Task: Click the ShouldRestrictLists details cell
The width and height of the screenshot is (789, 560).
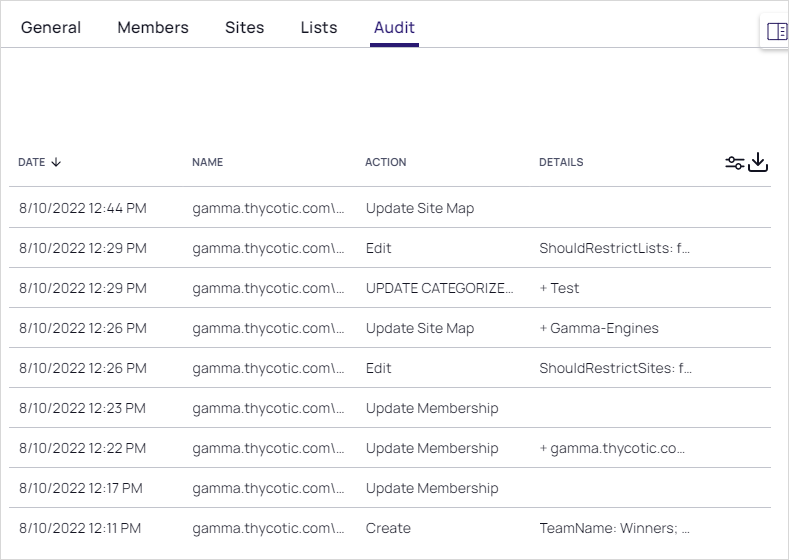Action: pos(615,248)
